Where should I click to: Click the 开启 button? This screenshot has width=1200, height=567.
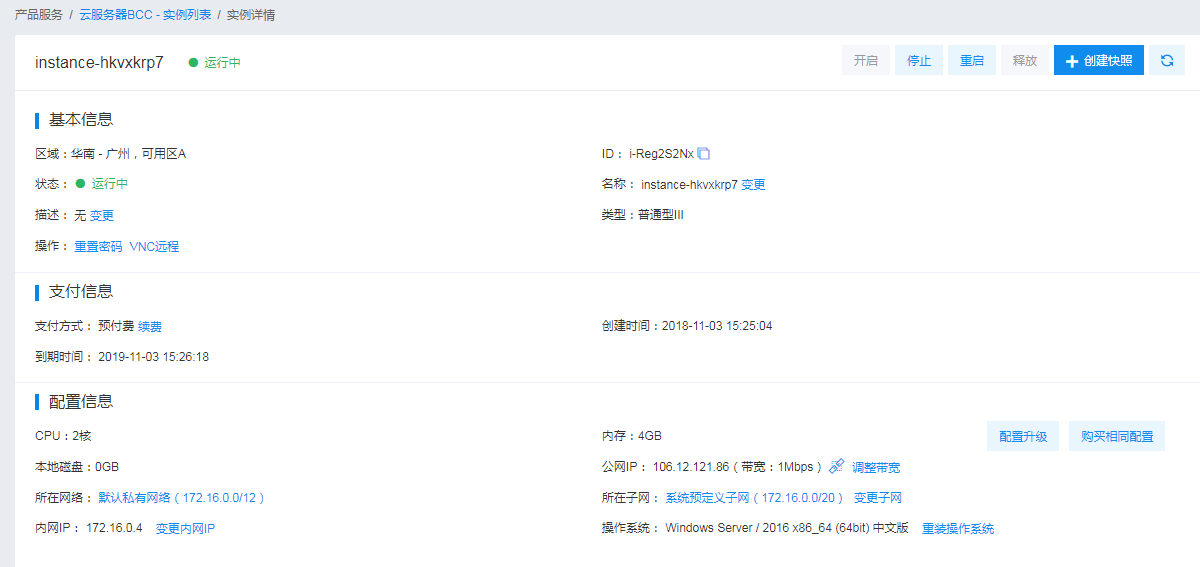(865, 61)
